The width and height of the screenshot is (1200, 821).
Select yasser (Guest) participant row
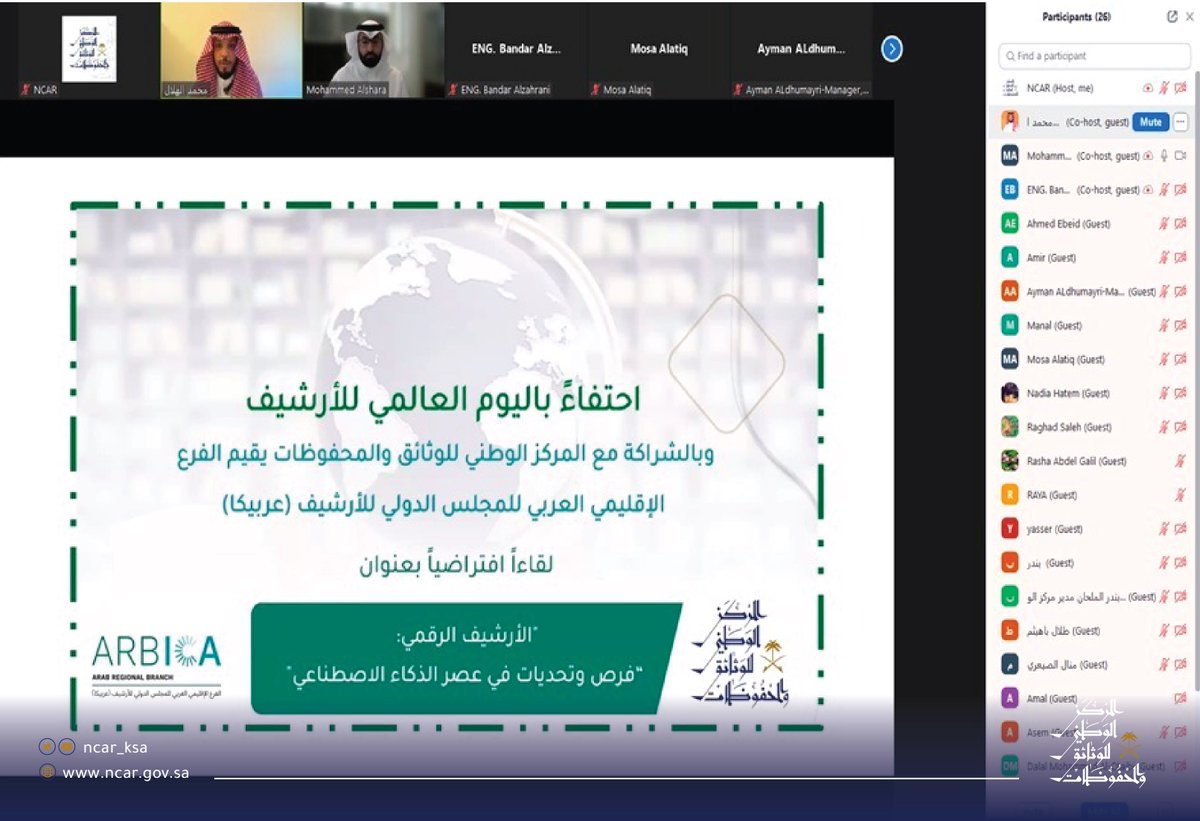tap(1095, 529)
